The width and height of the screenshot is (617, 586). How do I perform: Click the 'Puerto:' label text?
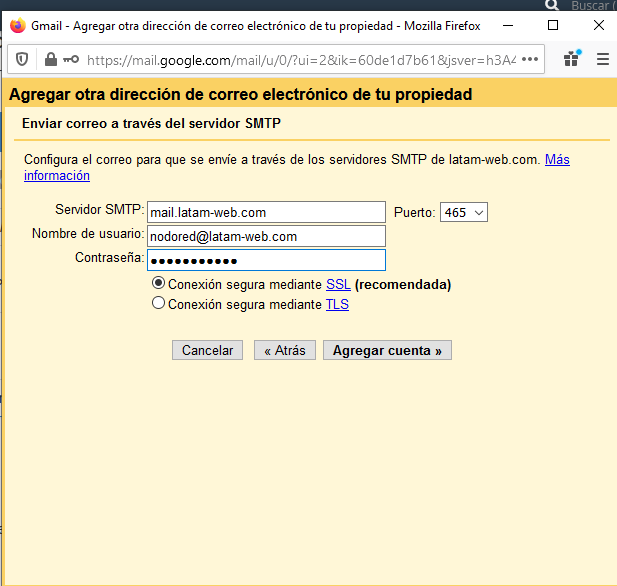[414, 213]
